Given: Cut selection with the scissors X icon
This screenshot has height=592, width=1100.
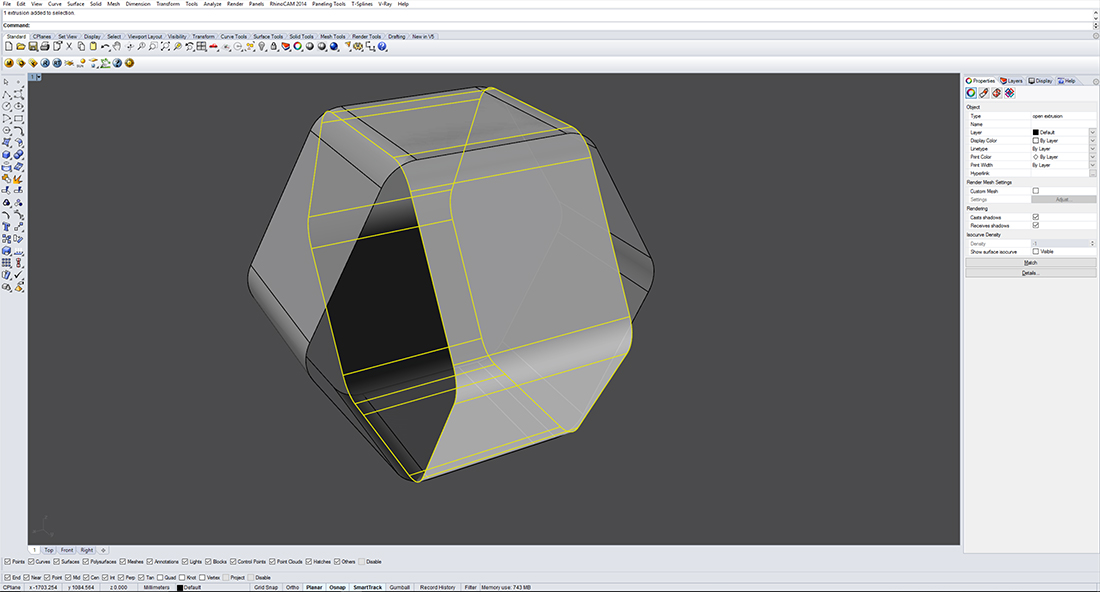Looking at the screenshot, I should click(69, 46).
